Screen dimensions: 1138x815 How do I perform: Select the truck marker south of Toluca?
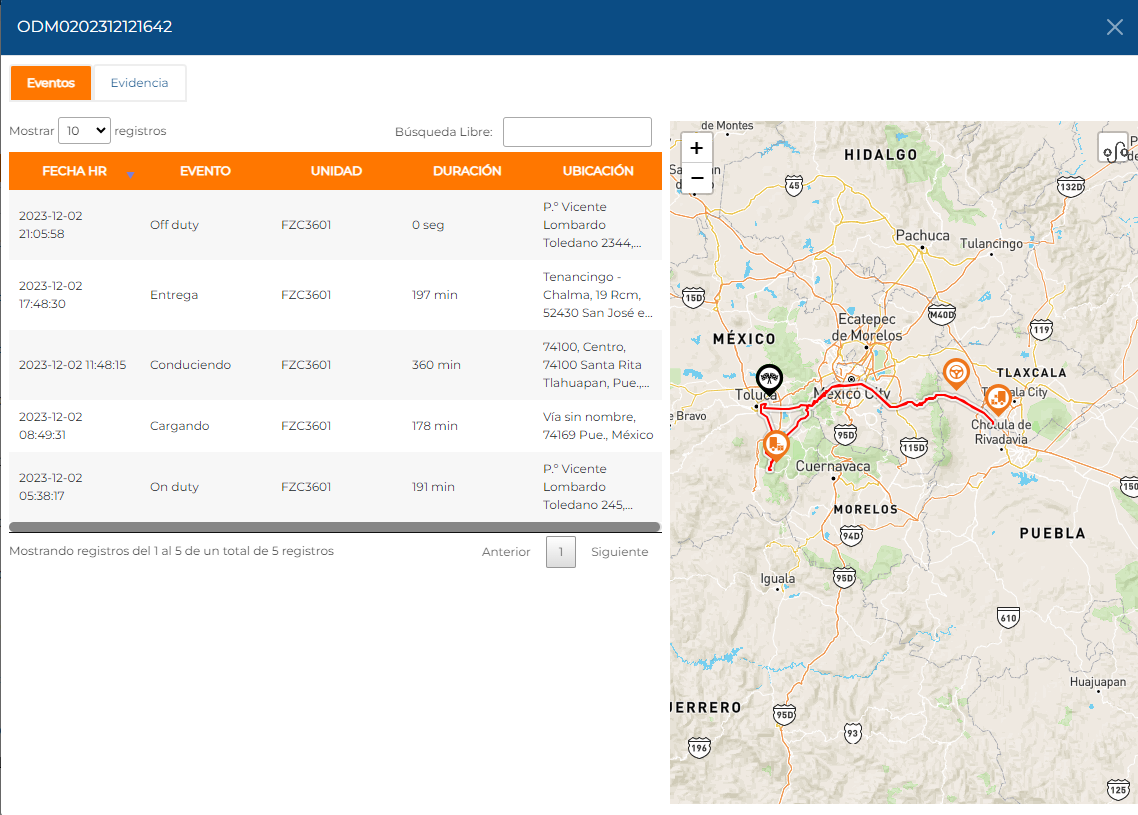click(x=776, y=445)
